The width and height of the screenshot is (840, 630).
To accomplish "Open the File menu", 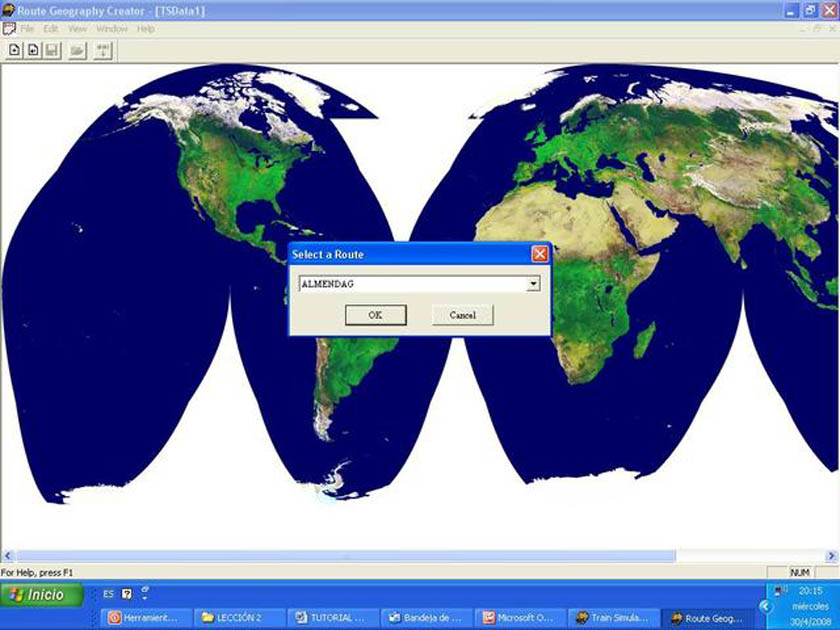I will tap(27, 29).
